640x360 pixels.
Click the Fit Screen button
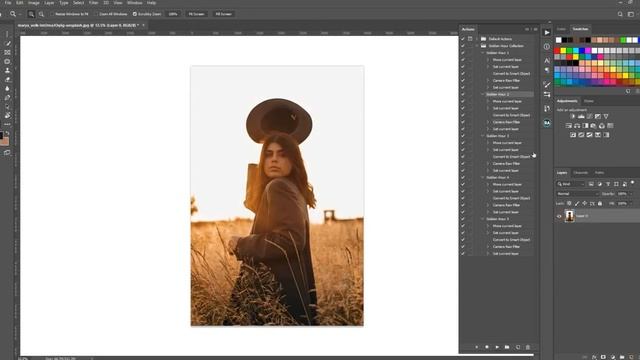[196, 14]
